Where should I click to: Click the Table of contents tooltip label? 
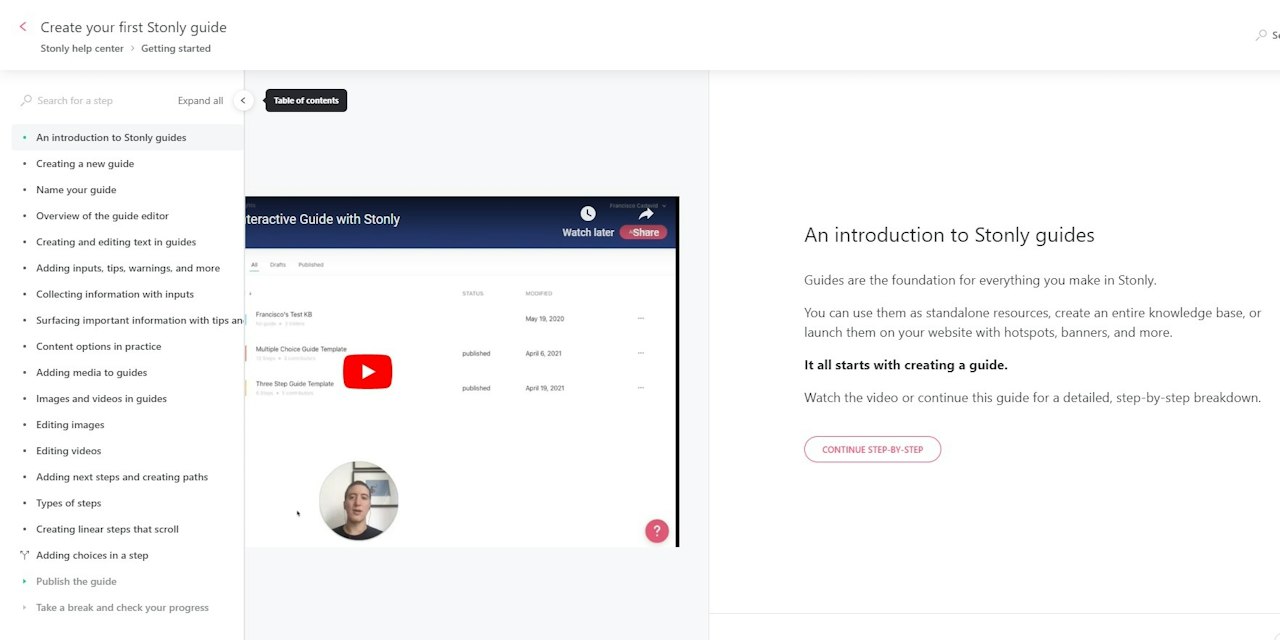point(306,100)
